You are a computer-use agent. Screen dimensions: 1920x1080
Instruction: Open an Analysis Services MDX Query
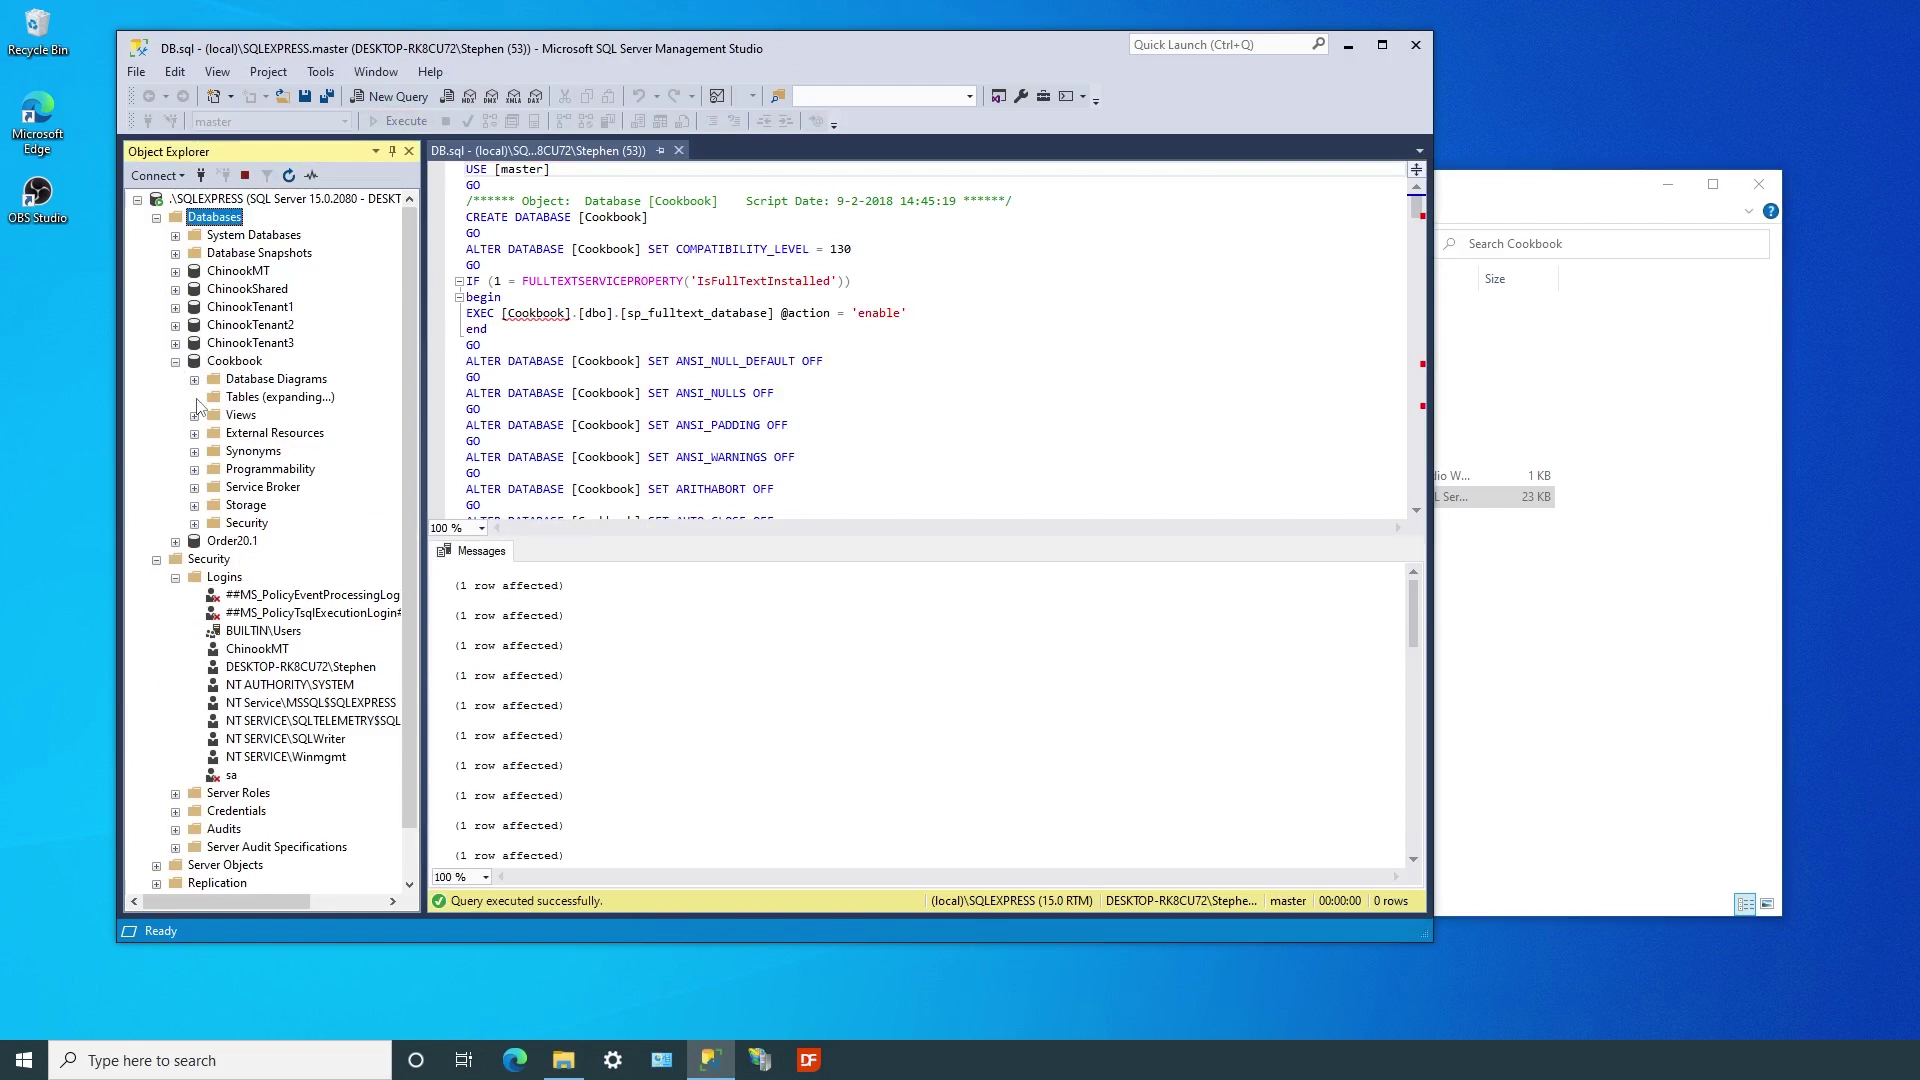click(x=469, y=96)
